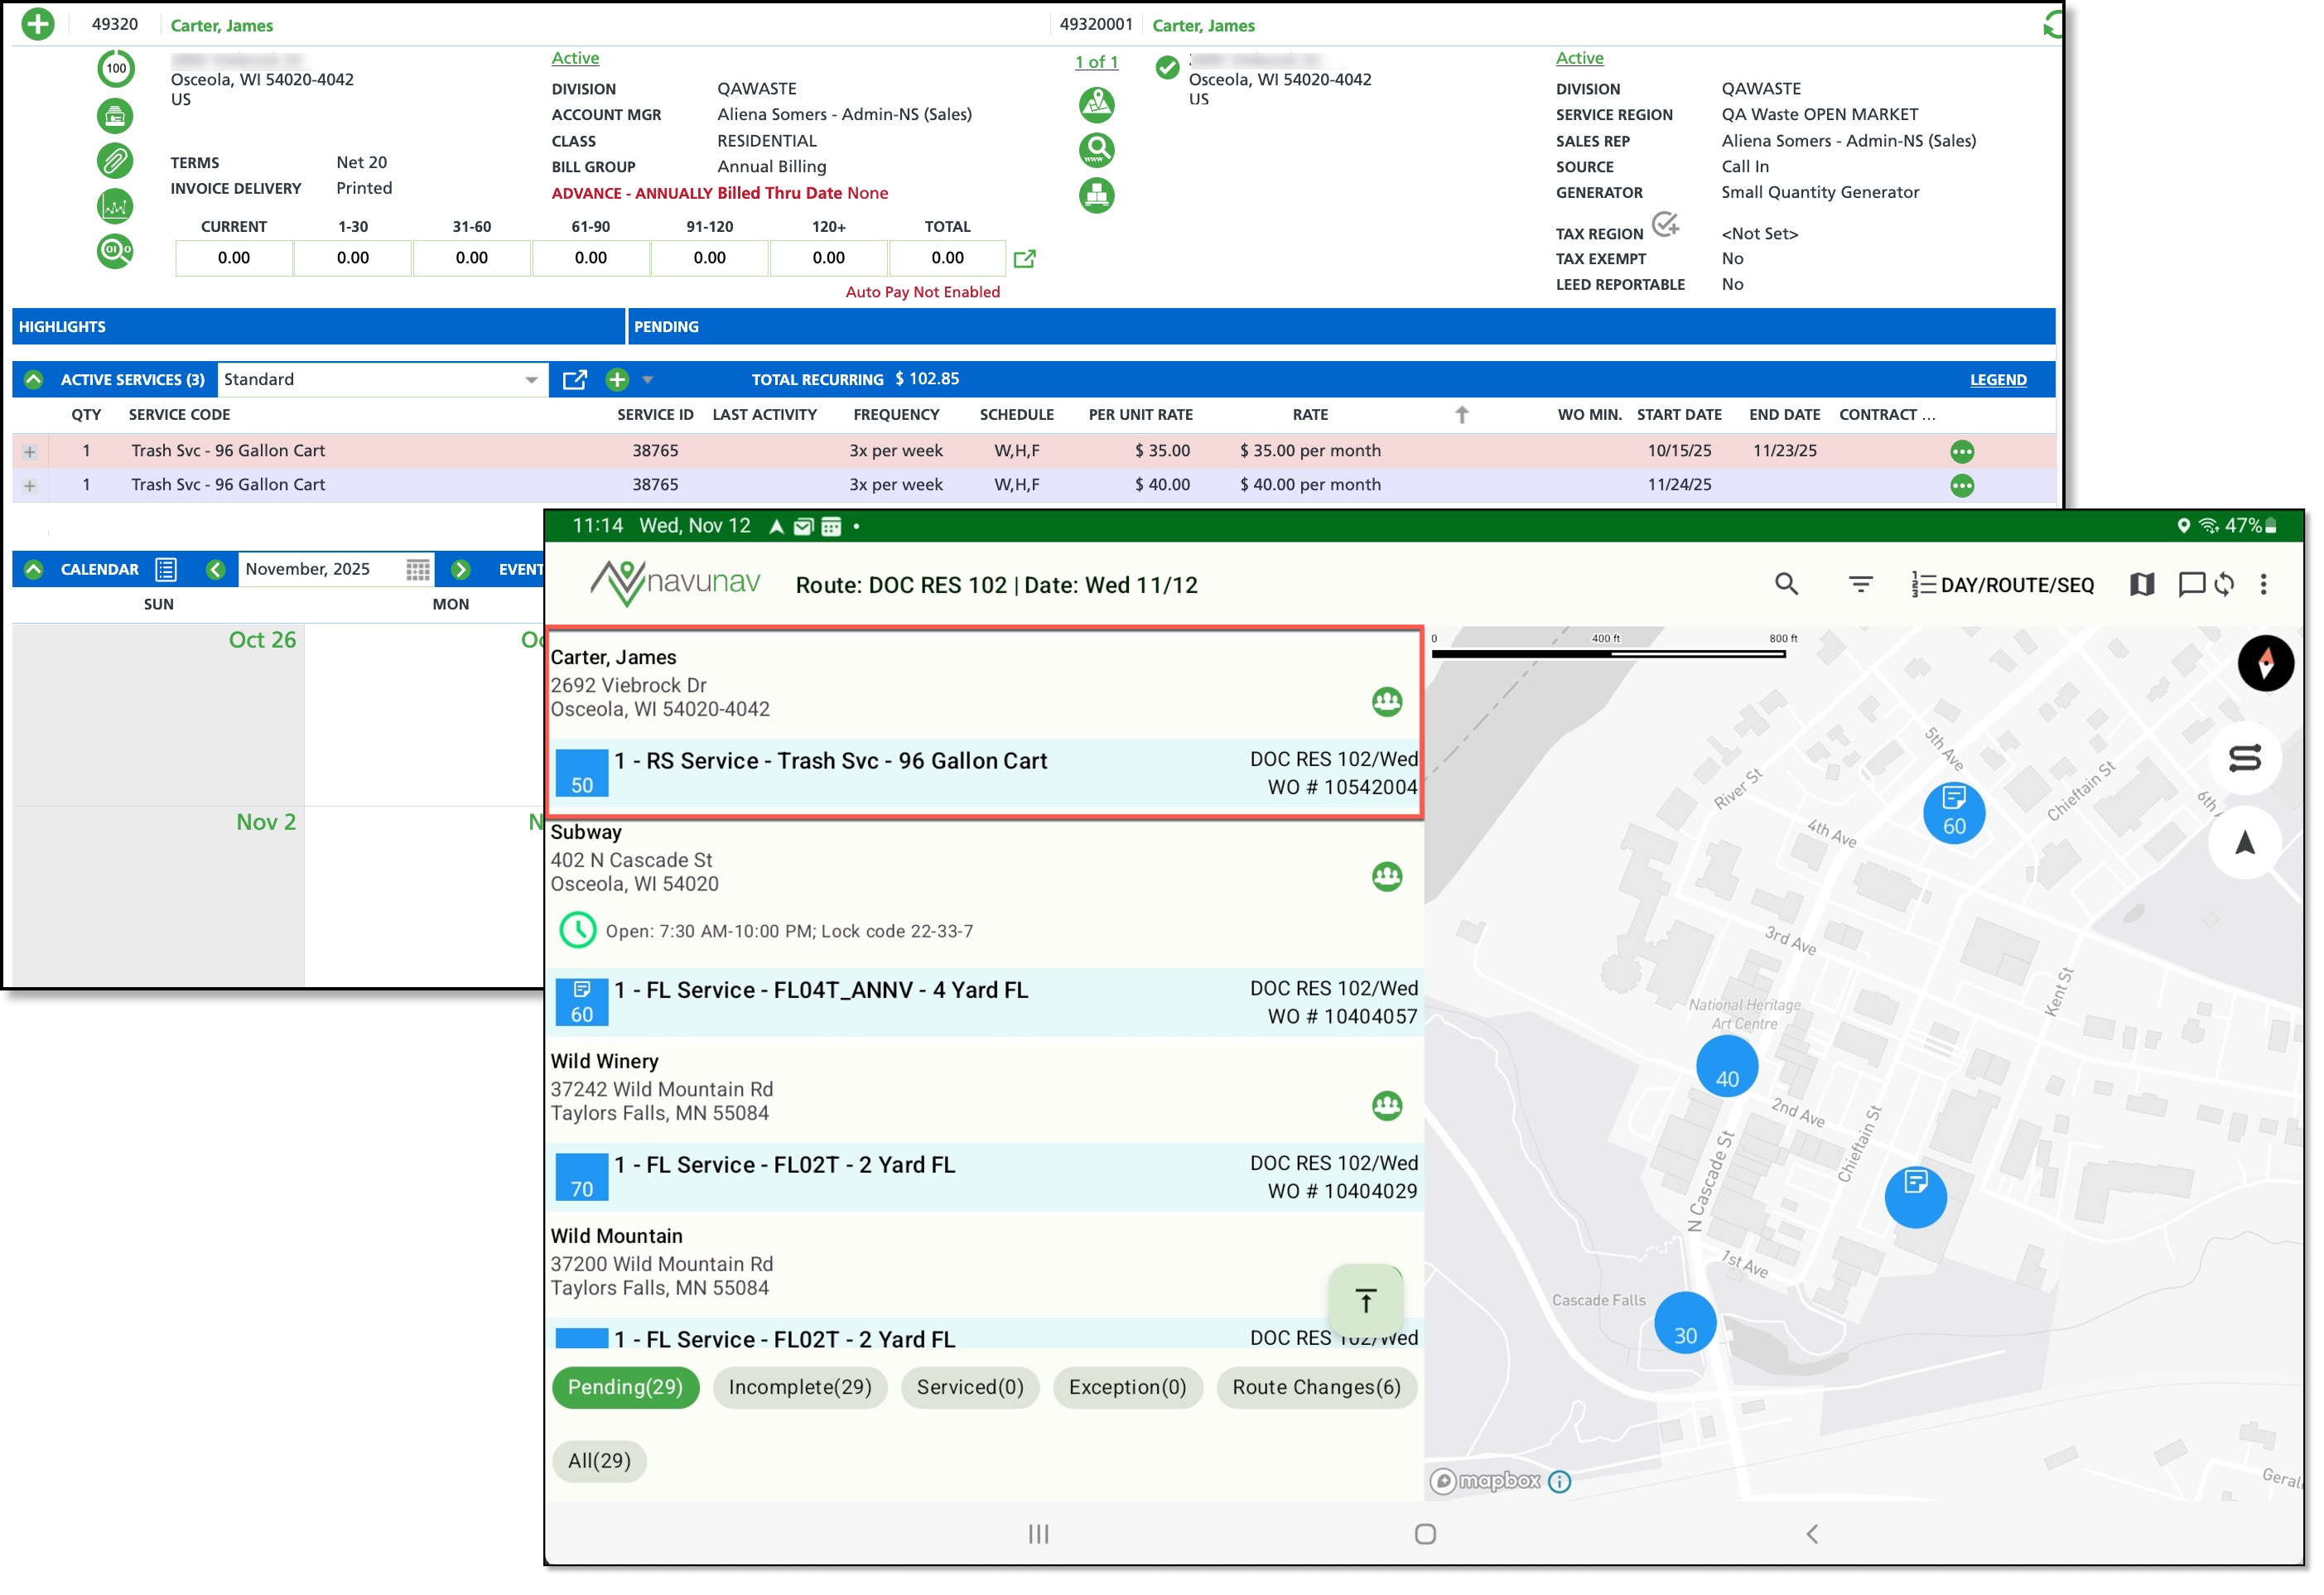Tap the compass icon on the map

(x=2265, y=662)
